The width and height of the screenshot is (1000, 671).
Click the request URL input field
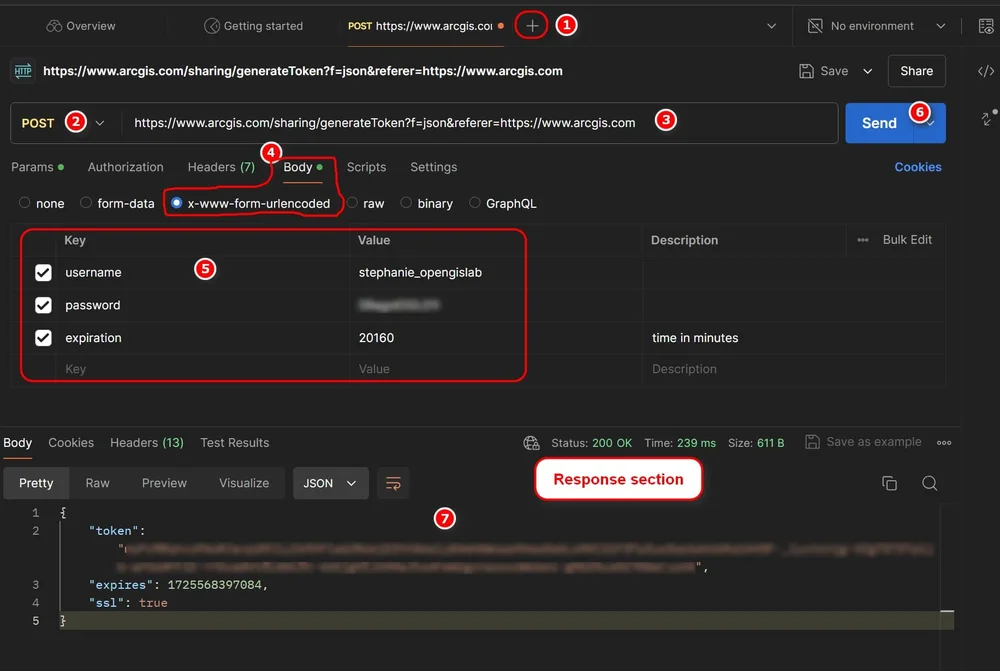click(x=479, y=123)
